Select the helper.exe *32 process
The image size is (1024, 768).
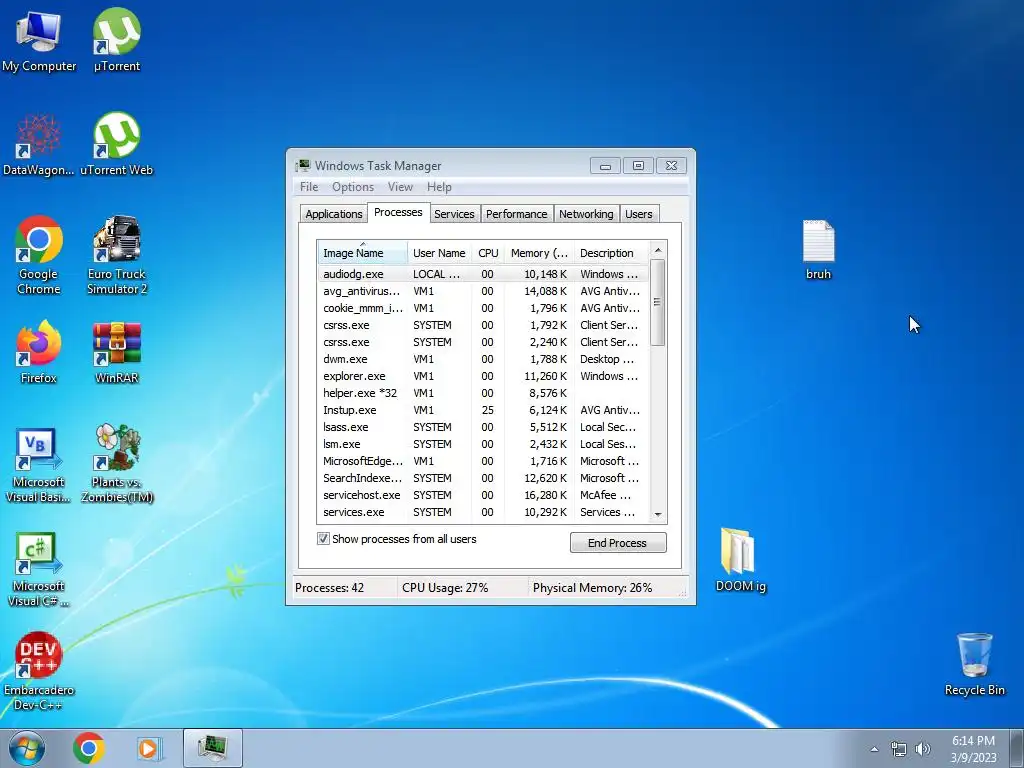483,393
